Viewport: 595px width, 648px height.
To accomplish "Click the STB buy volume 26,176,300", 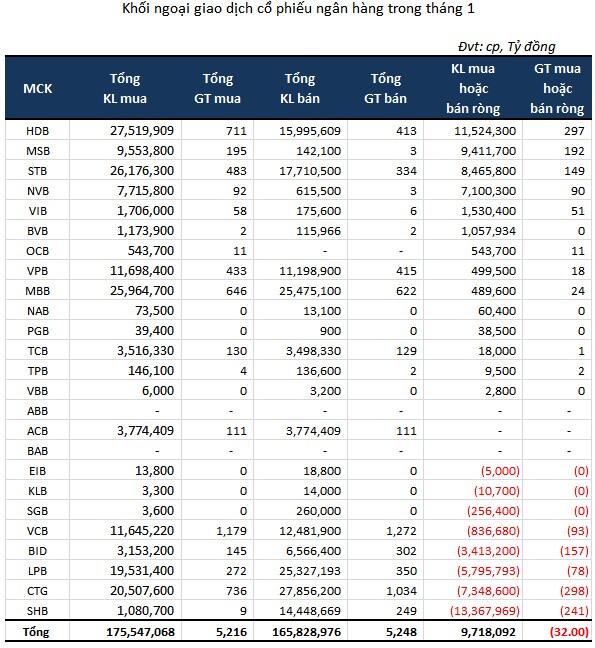I will [142, 171].
